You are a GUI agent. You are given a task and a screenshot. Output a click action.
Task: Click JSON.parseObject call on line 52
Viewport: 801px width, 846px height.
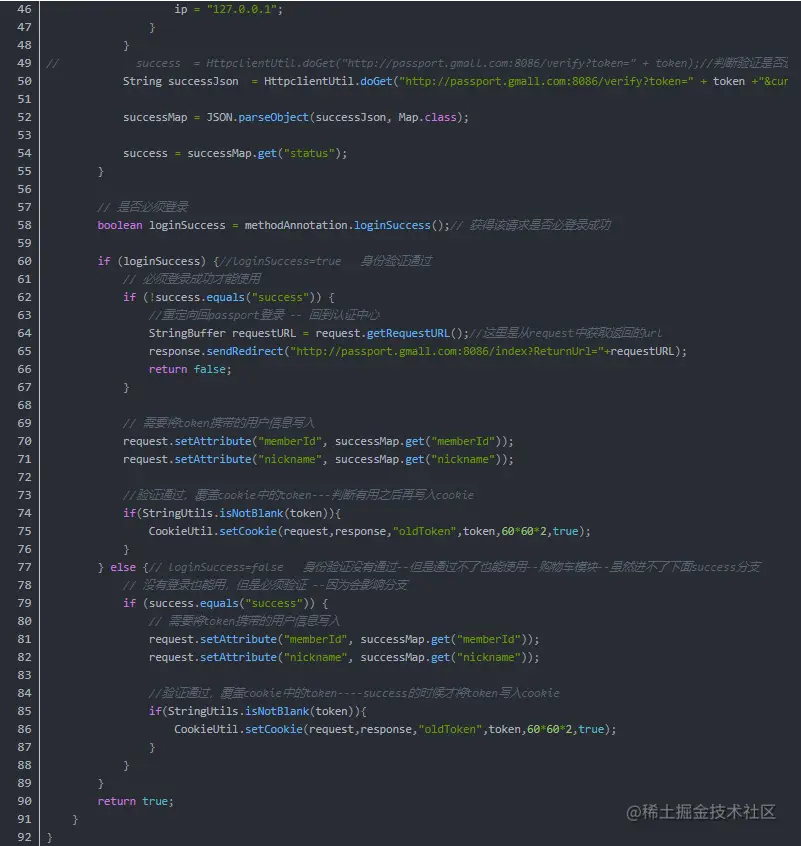257,117
